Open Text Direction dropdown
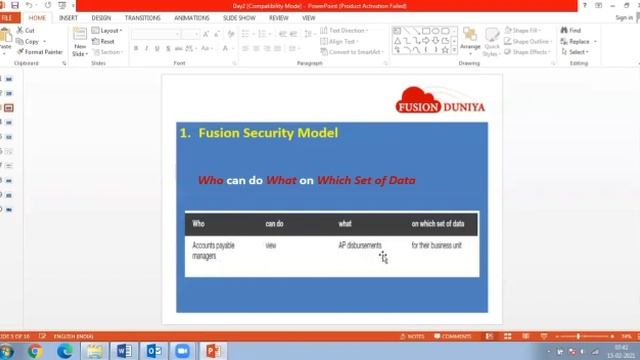 point(344,31)
